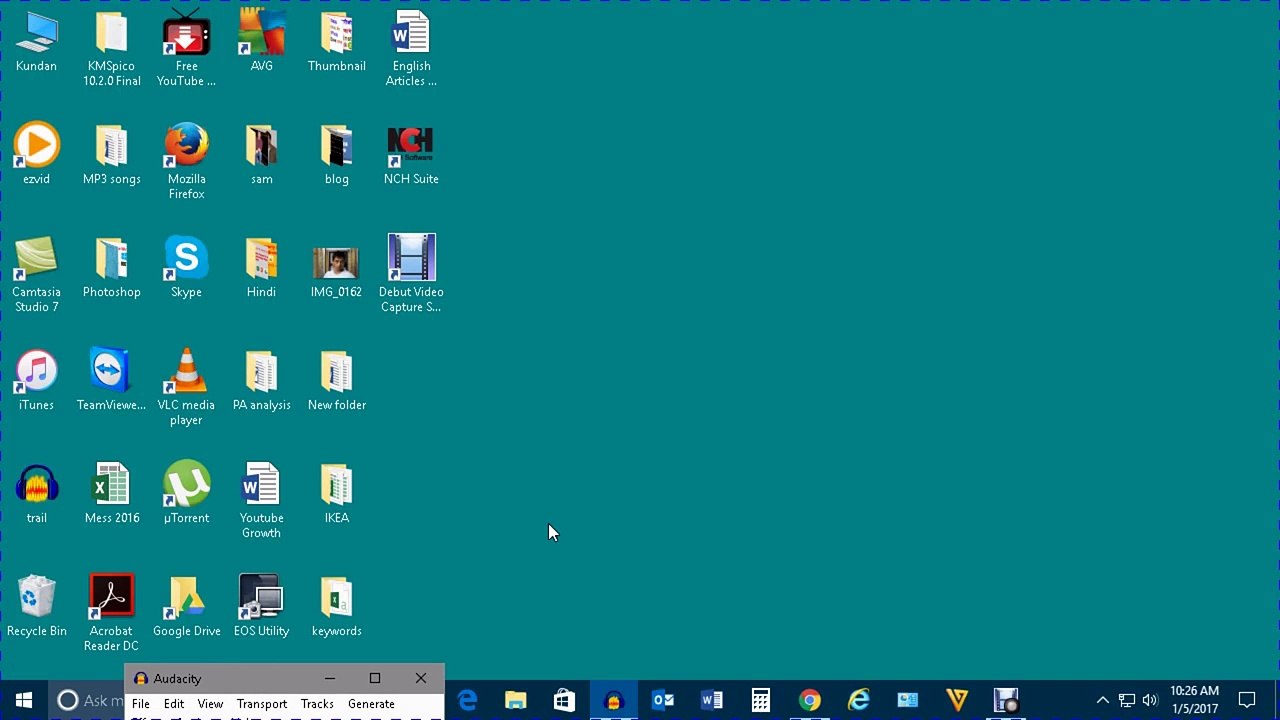This screenshot has width=1280, height=720.
Task: Open the IKEA folder
Action: [336, 494]
